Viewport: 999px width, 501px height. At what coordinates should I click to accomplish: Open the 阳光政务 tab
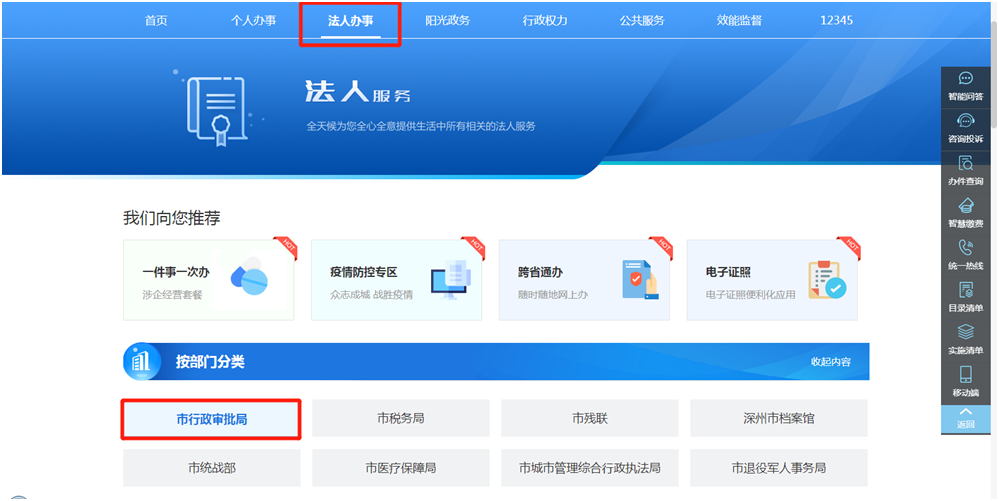(x=447, y=20)
